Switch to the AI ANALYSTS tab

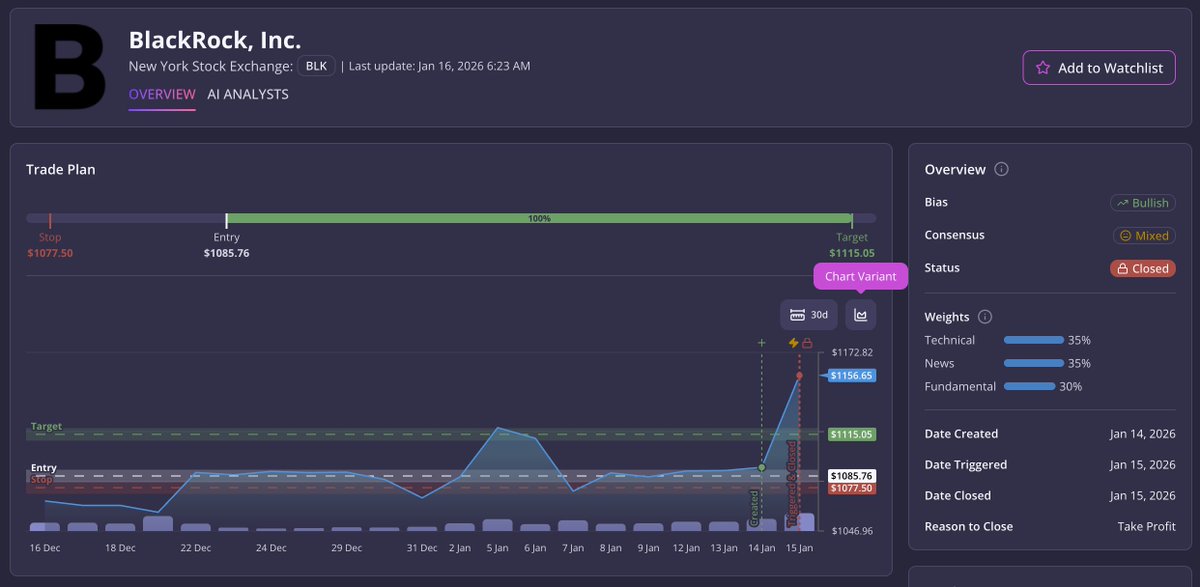248,94
